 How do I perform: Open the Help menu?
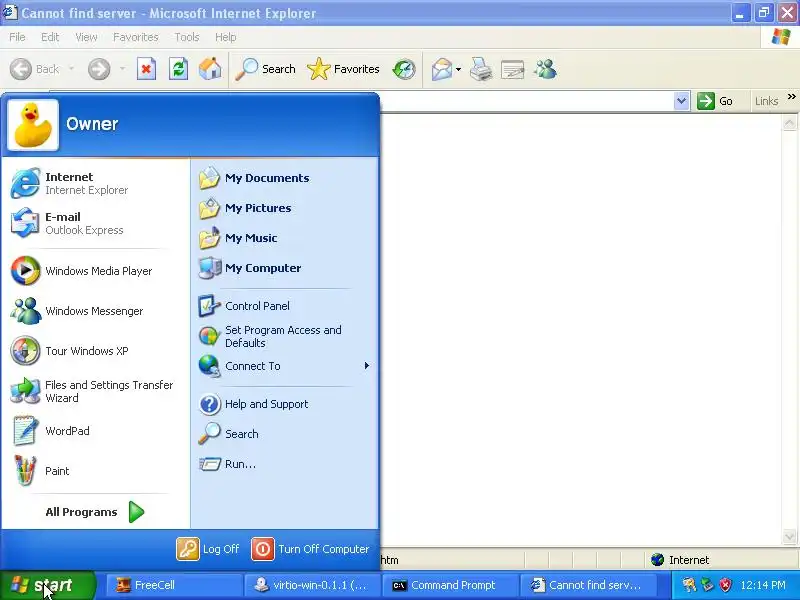coord(226,37)
